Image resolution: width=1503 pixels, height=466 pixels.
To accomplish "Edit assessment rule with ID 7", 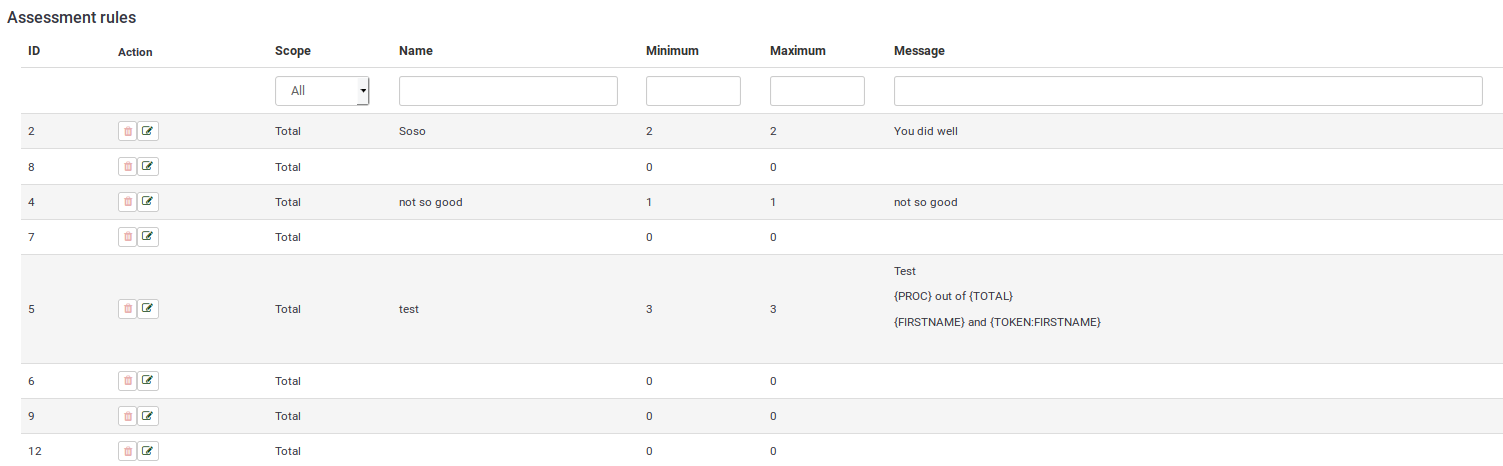I will 148,237.
